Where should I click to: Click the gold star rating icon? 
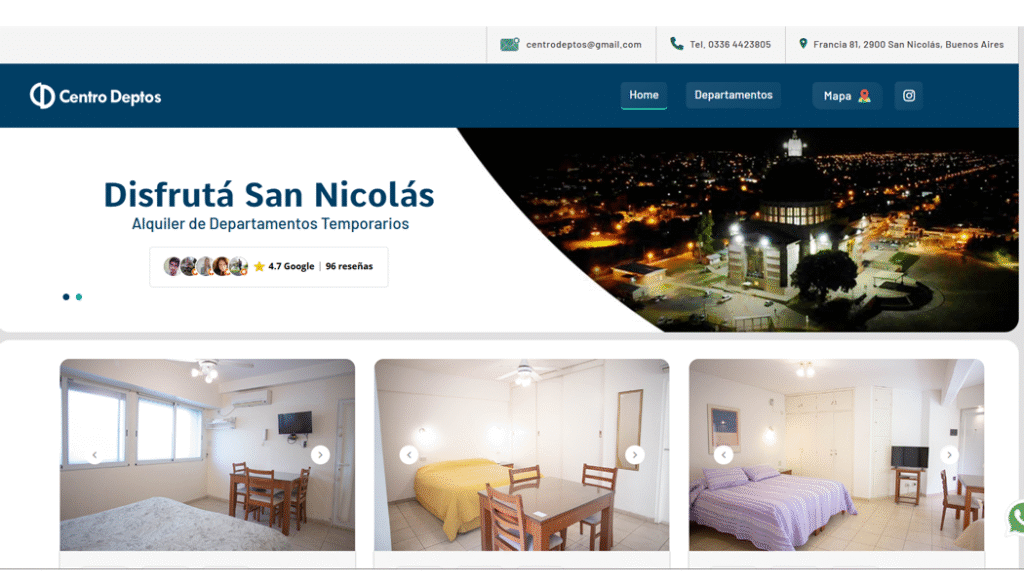click(259, 267)
